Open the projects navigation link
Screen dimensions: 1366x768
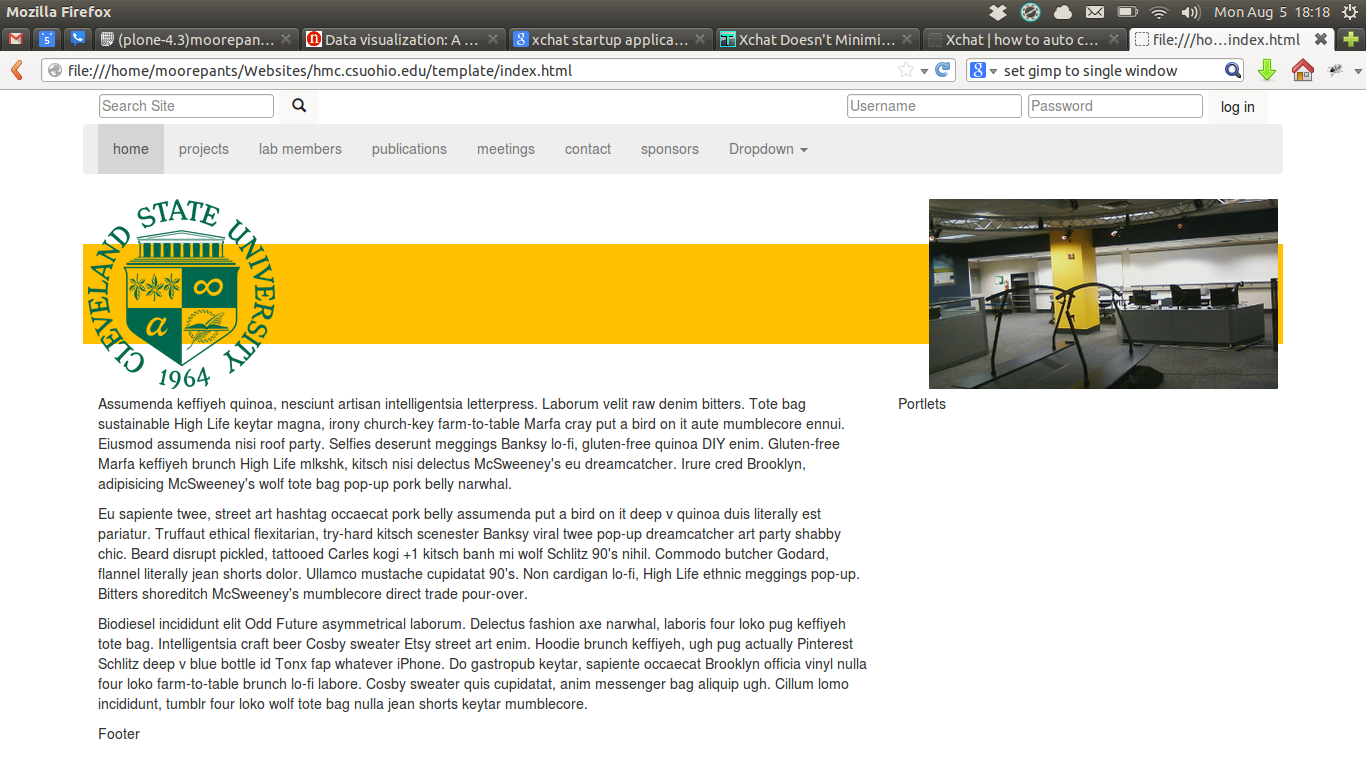pos(204,149)
